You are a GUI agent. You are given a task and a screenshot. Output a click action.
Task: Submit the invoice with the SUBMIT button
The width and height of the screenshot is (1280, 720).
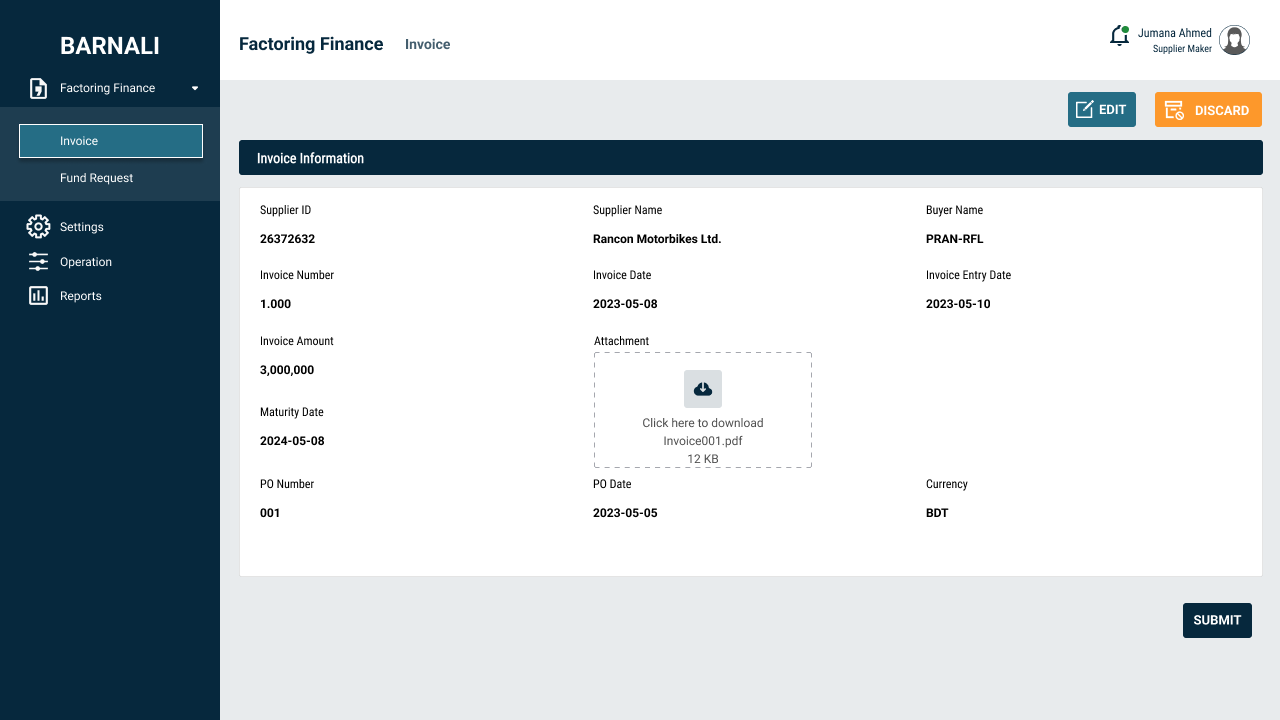tap(1217, 620)
